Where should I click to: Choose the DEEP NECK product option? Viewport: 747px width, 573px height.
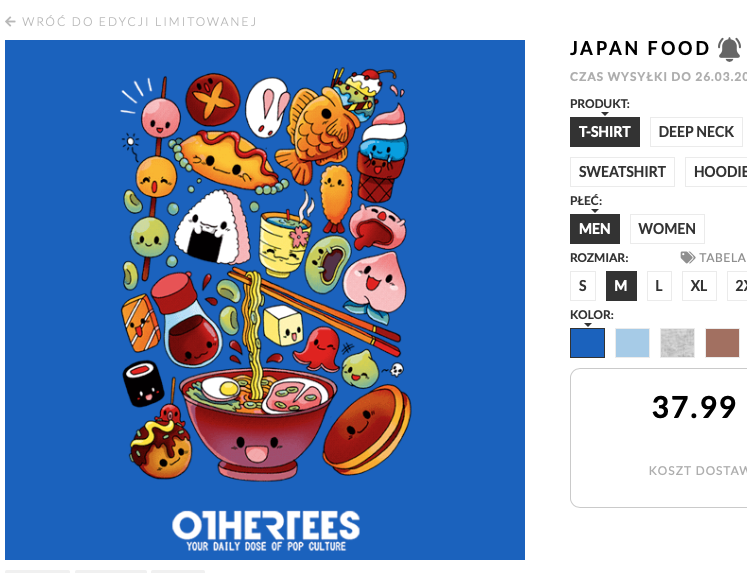pos(696,131)
